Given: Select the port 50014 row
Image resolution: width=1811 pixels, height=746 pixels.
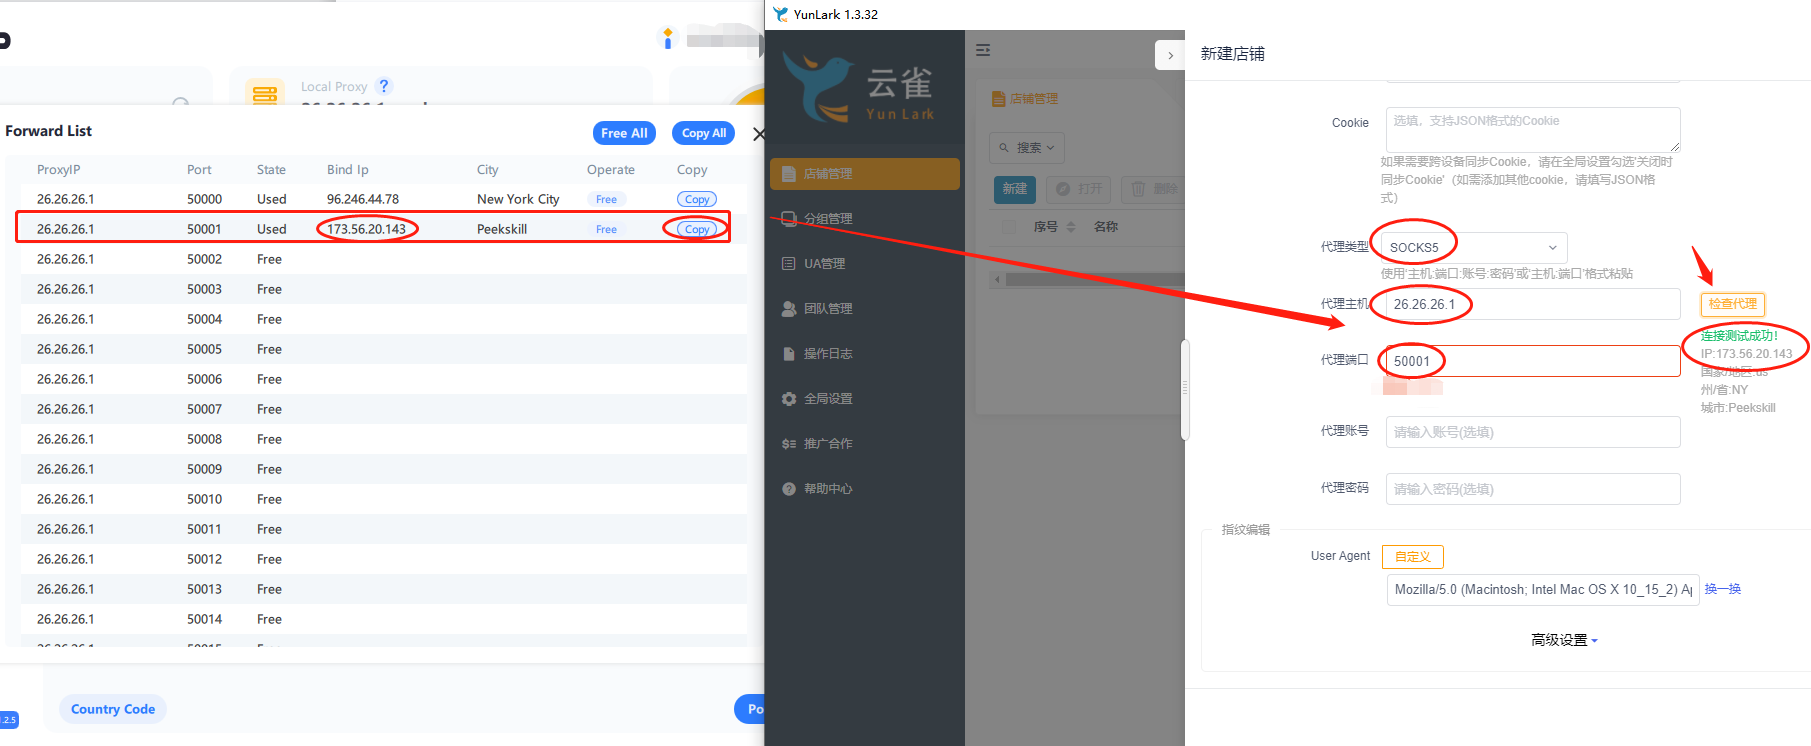Looking at the screenshot, I should [384, 619].
